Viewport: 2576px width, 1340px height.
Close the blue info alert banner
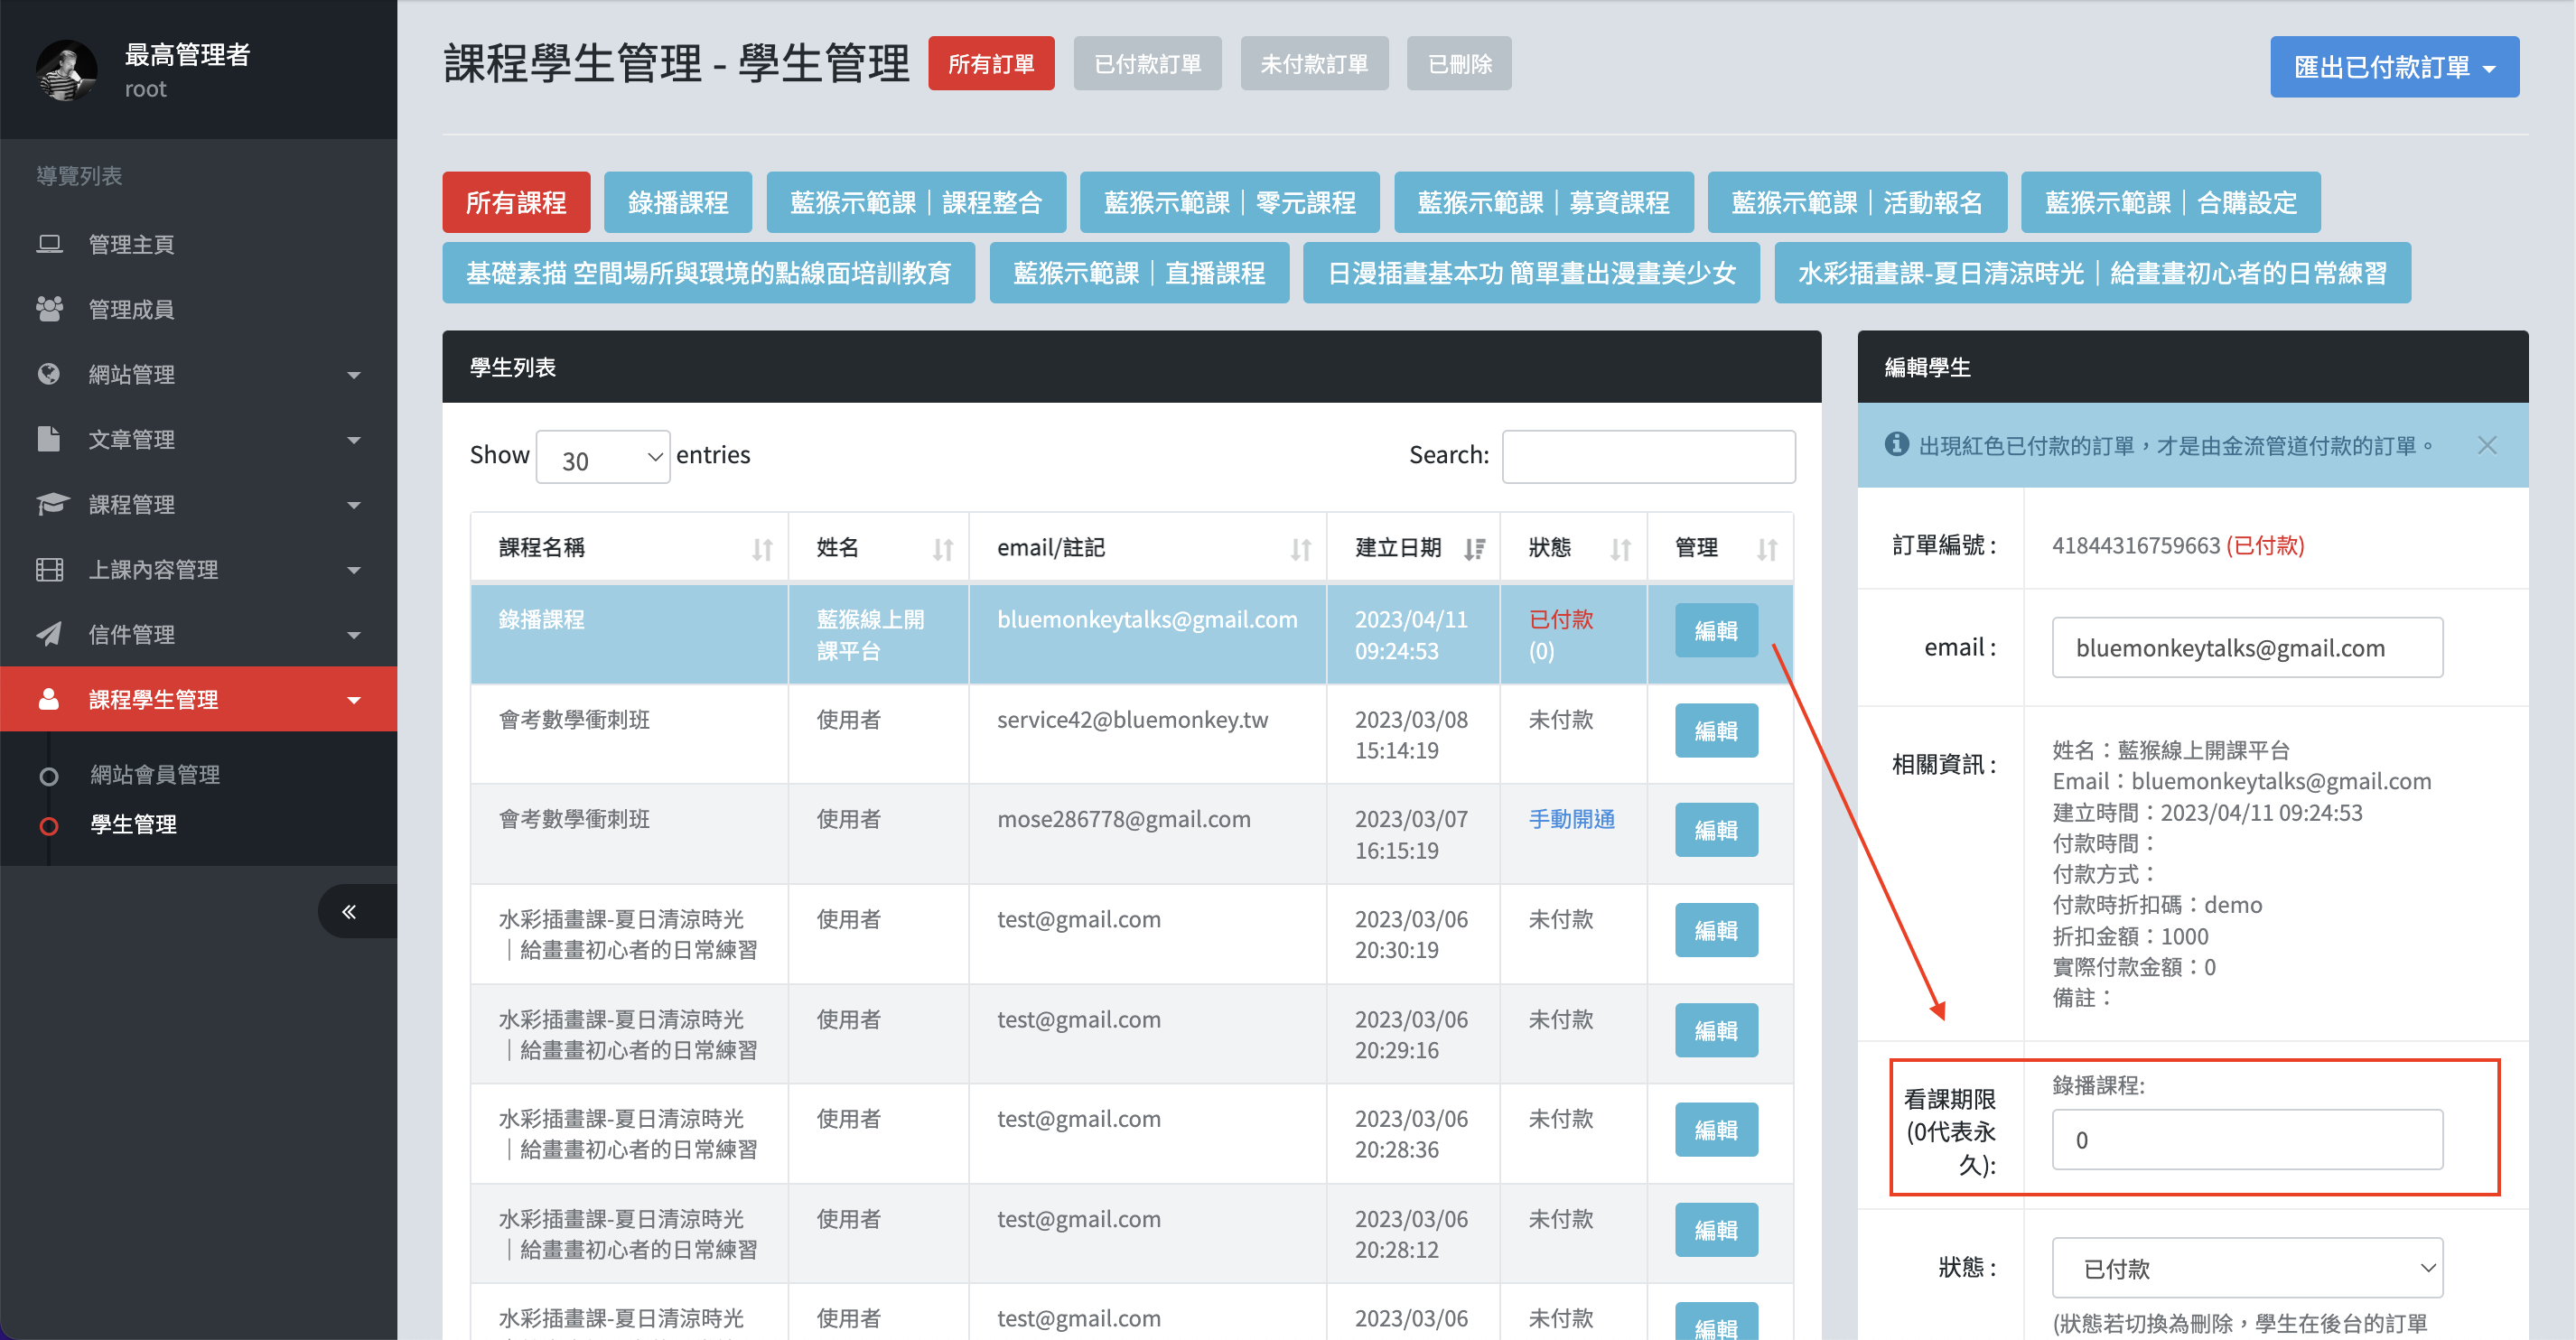tap(2487, 445)
